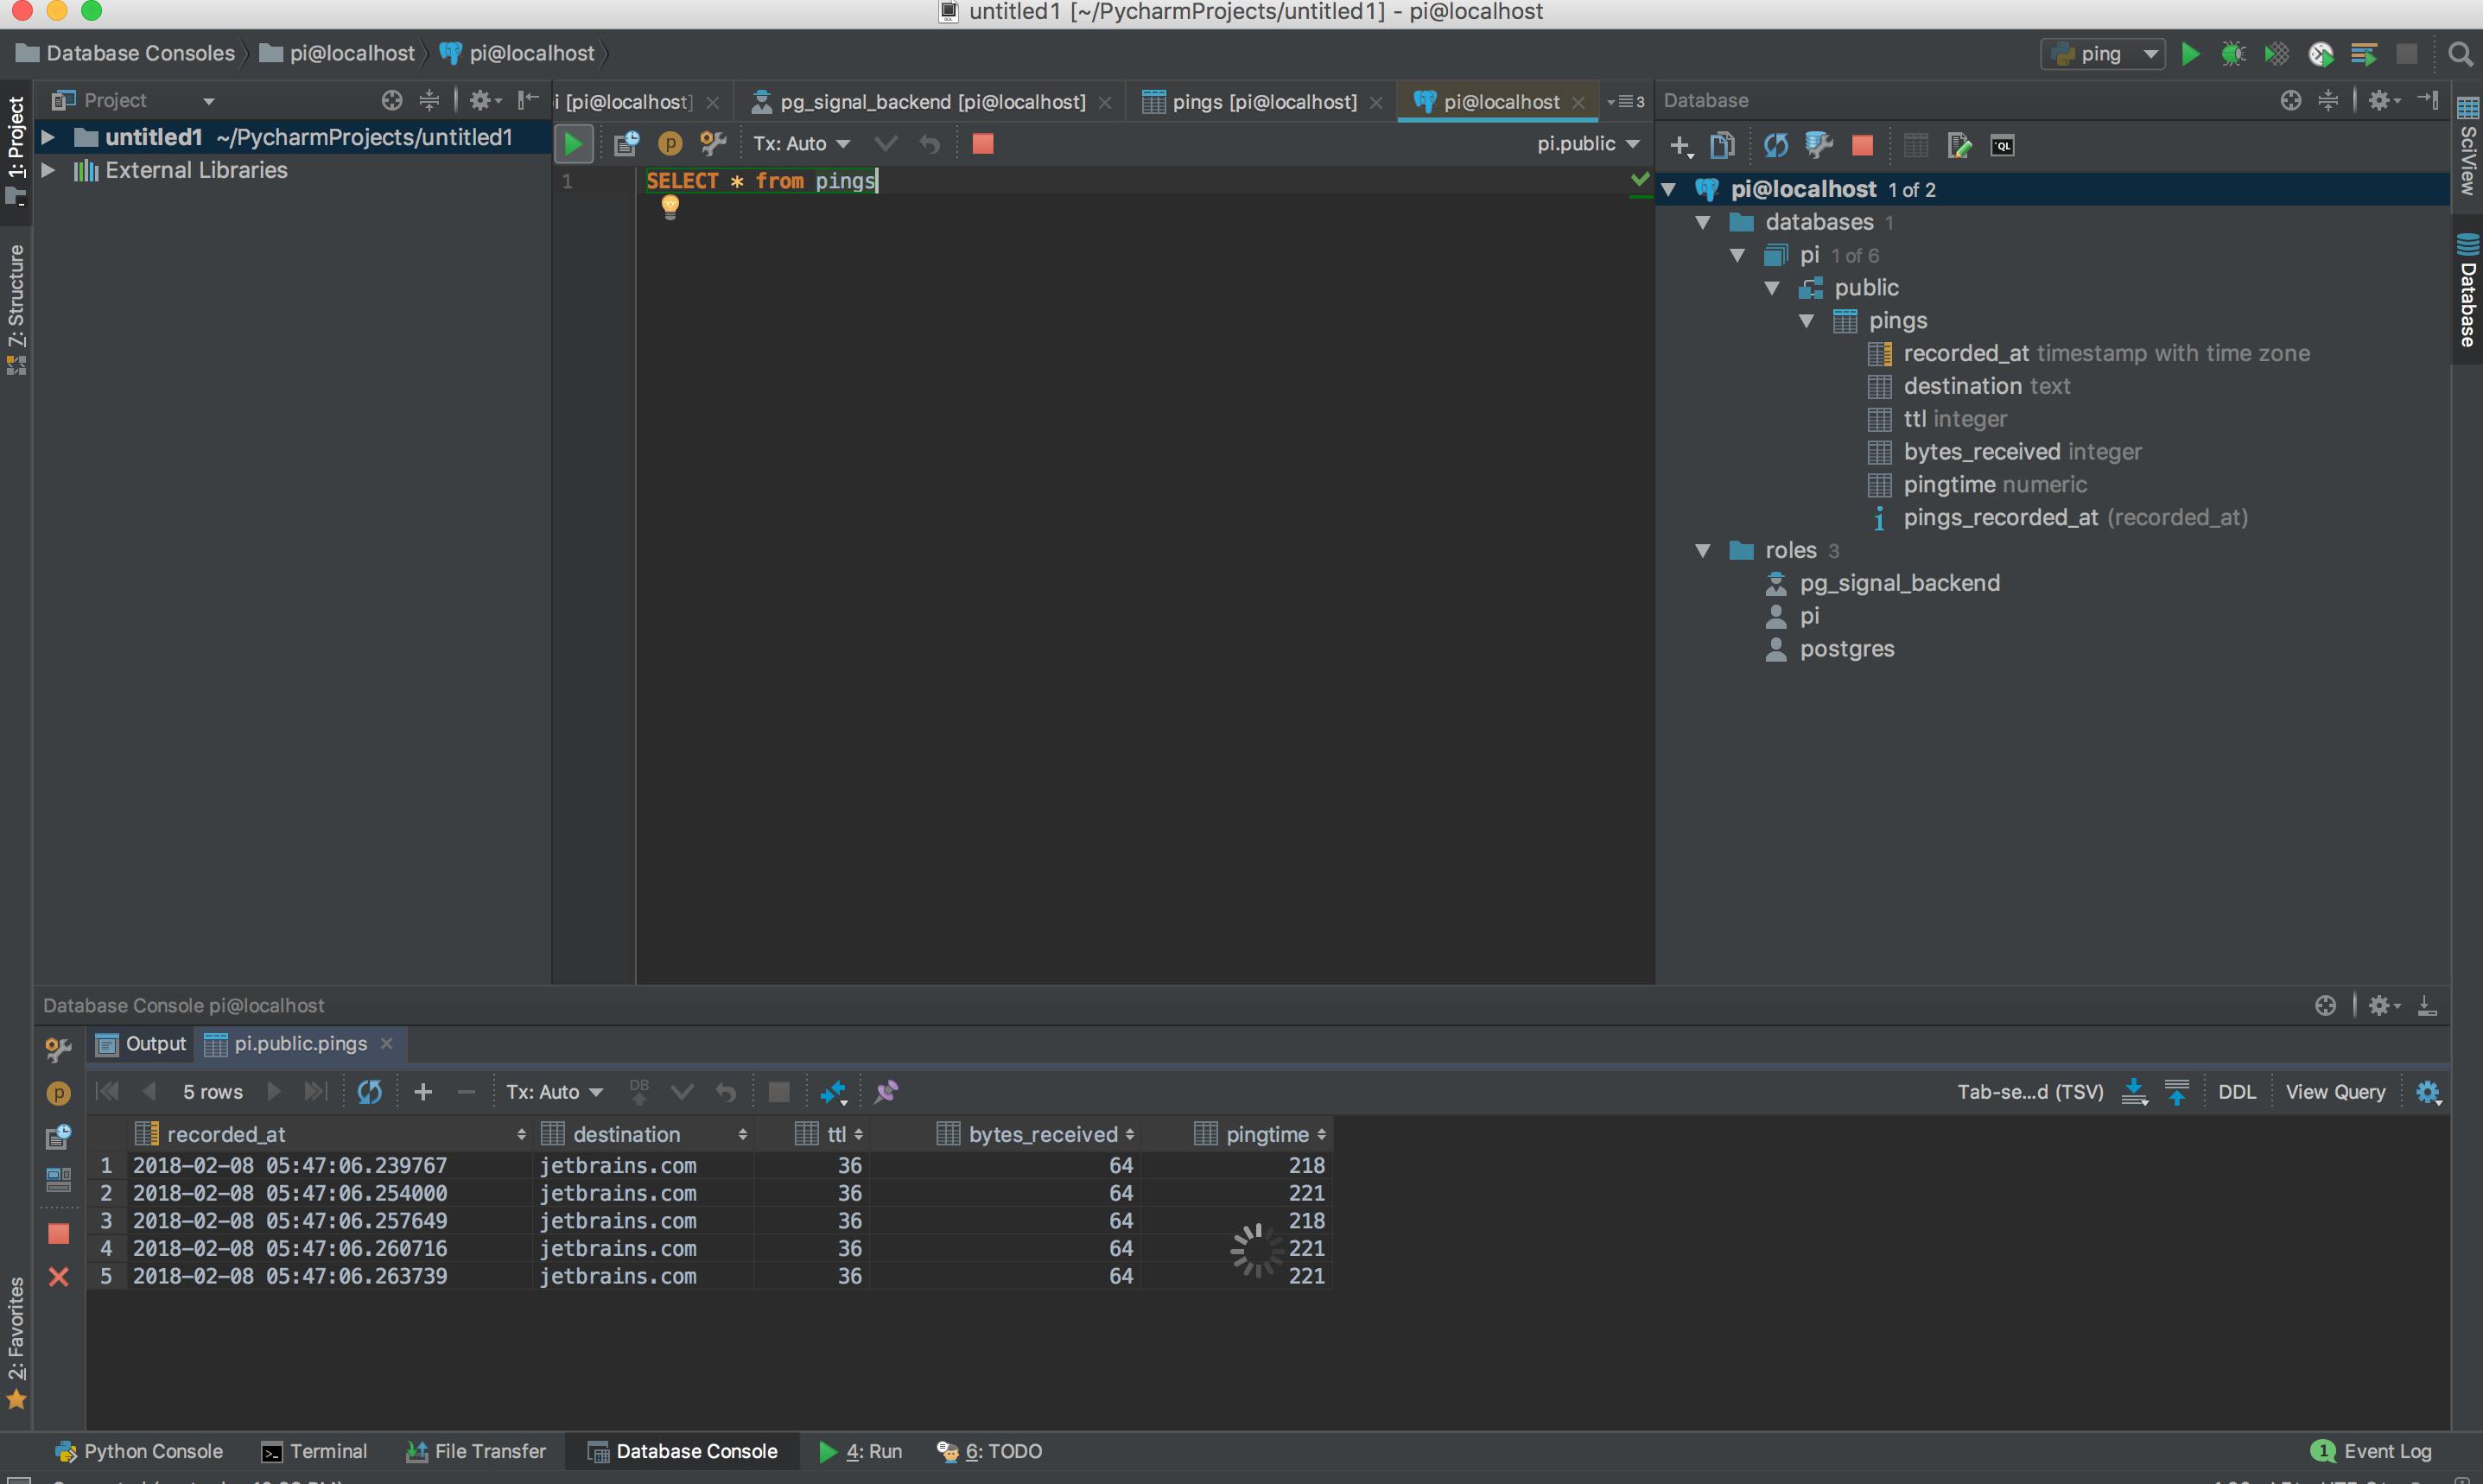Refresh the database tree in Database panel

pos(1775,146)
